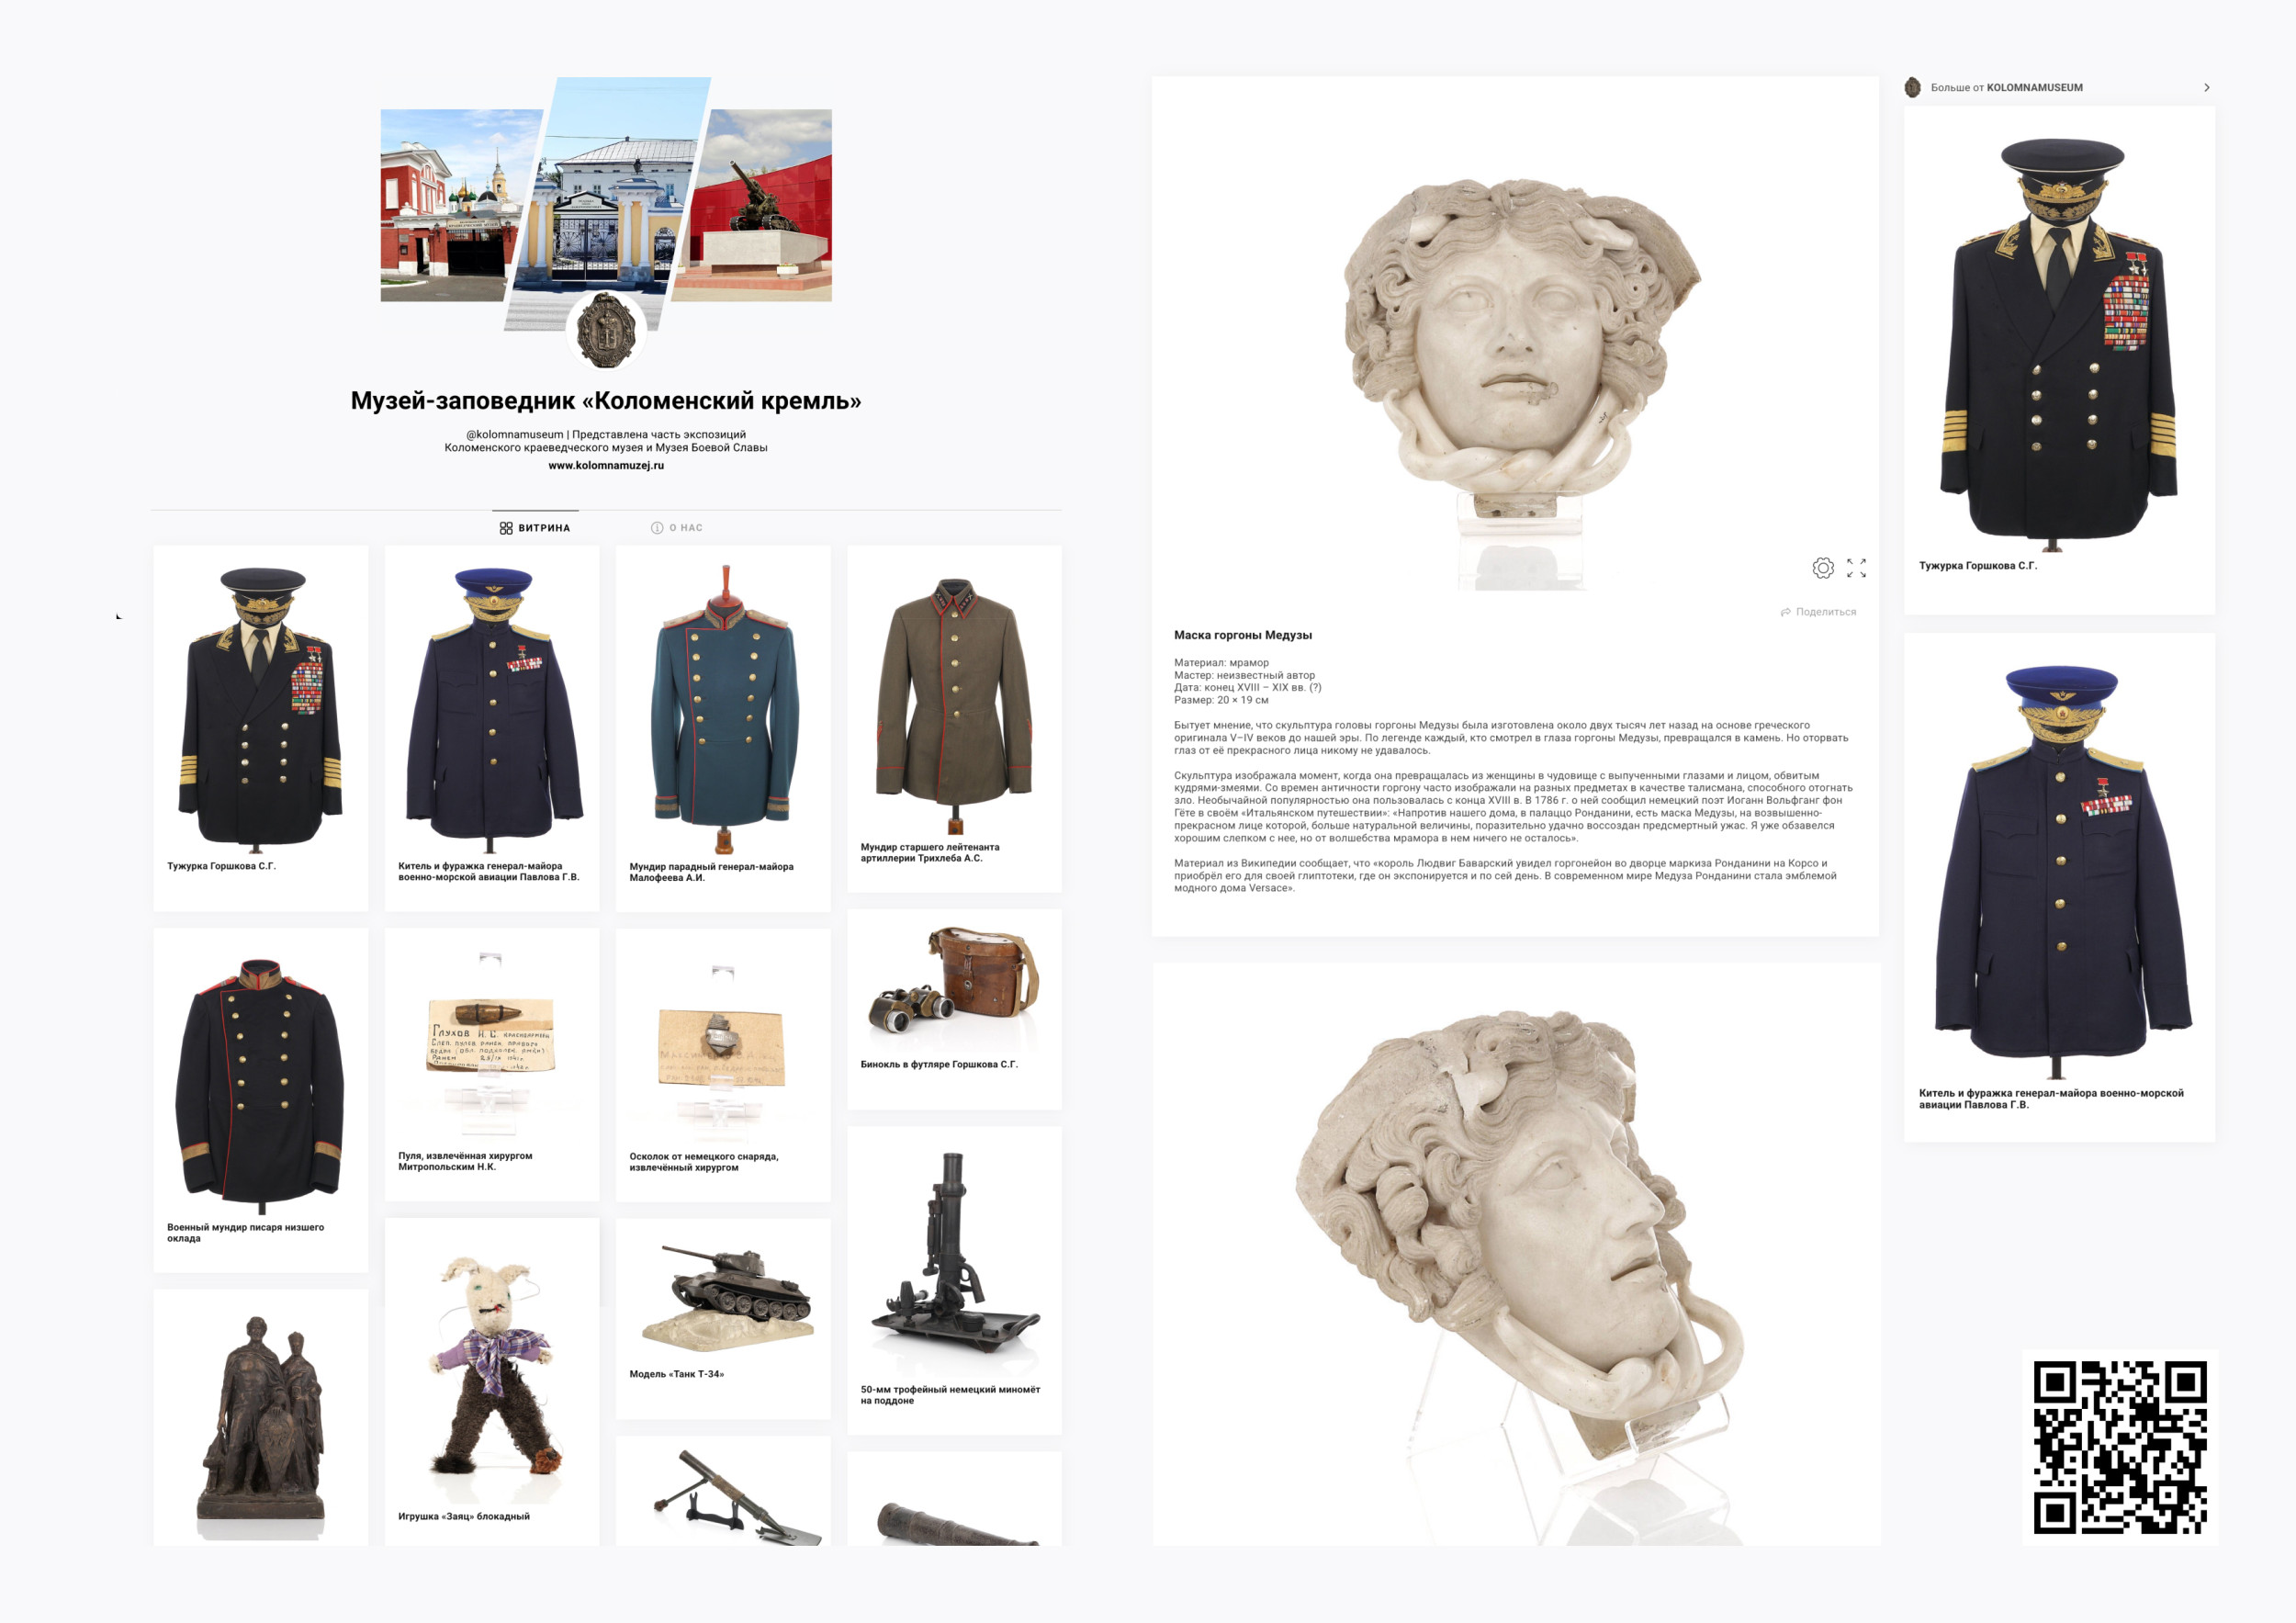
Task: Click small KOLOMNAMUSEUM avatar icon in sidebar
Action: pos(1912,88)
